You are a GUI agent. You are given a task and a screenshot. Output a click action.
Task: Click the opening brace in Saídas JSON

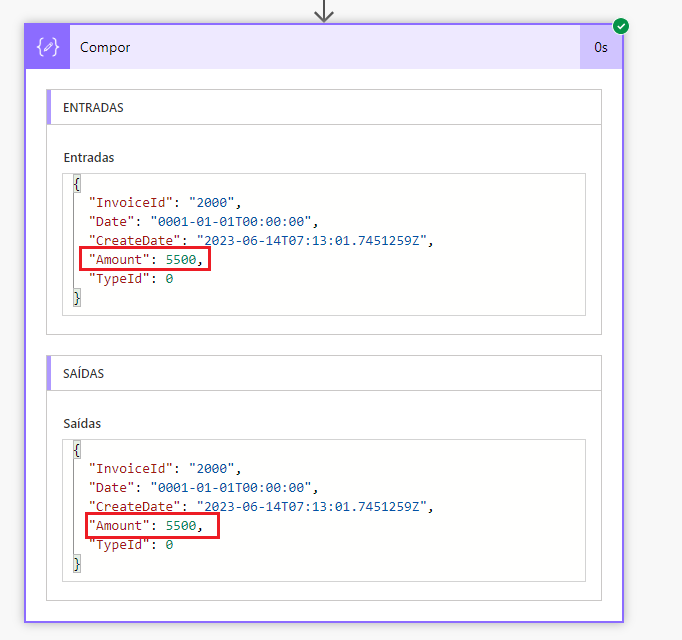coord(77,449)
